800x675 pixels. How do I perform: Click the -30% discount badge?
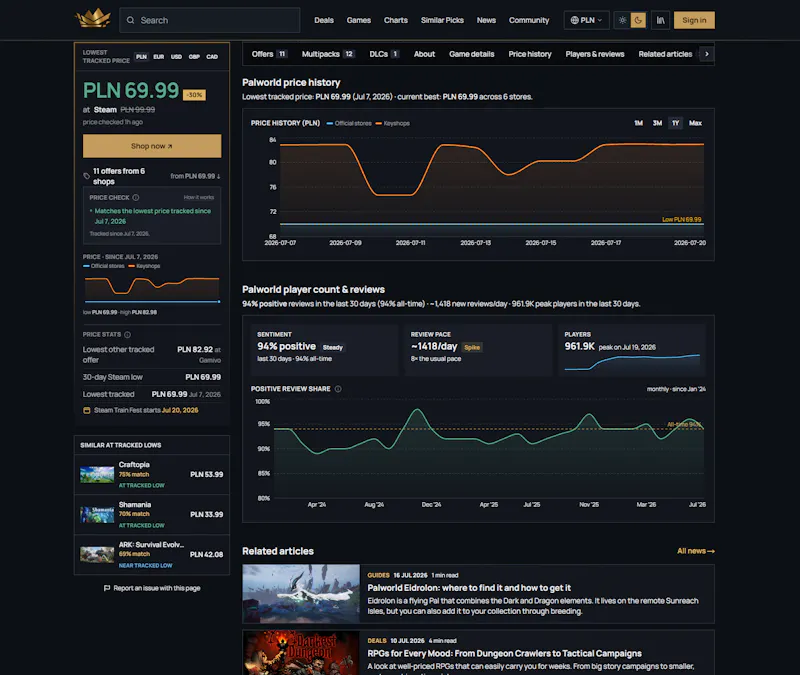pos(194,95)
